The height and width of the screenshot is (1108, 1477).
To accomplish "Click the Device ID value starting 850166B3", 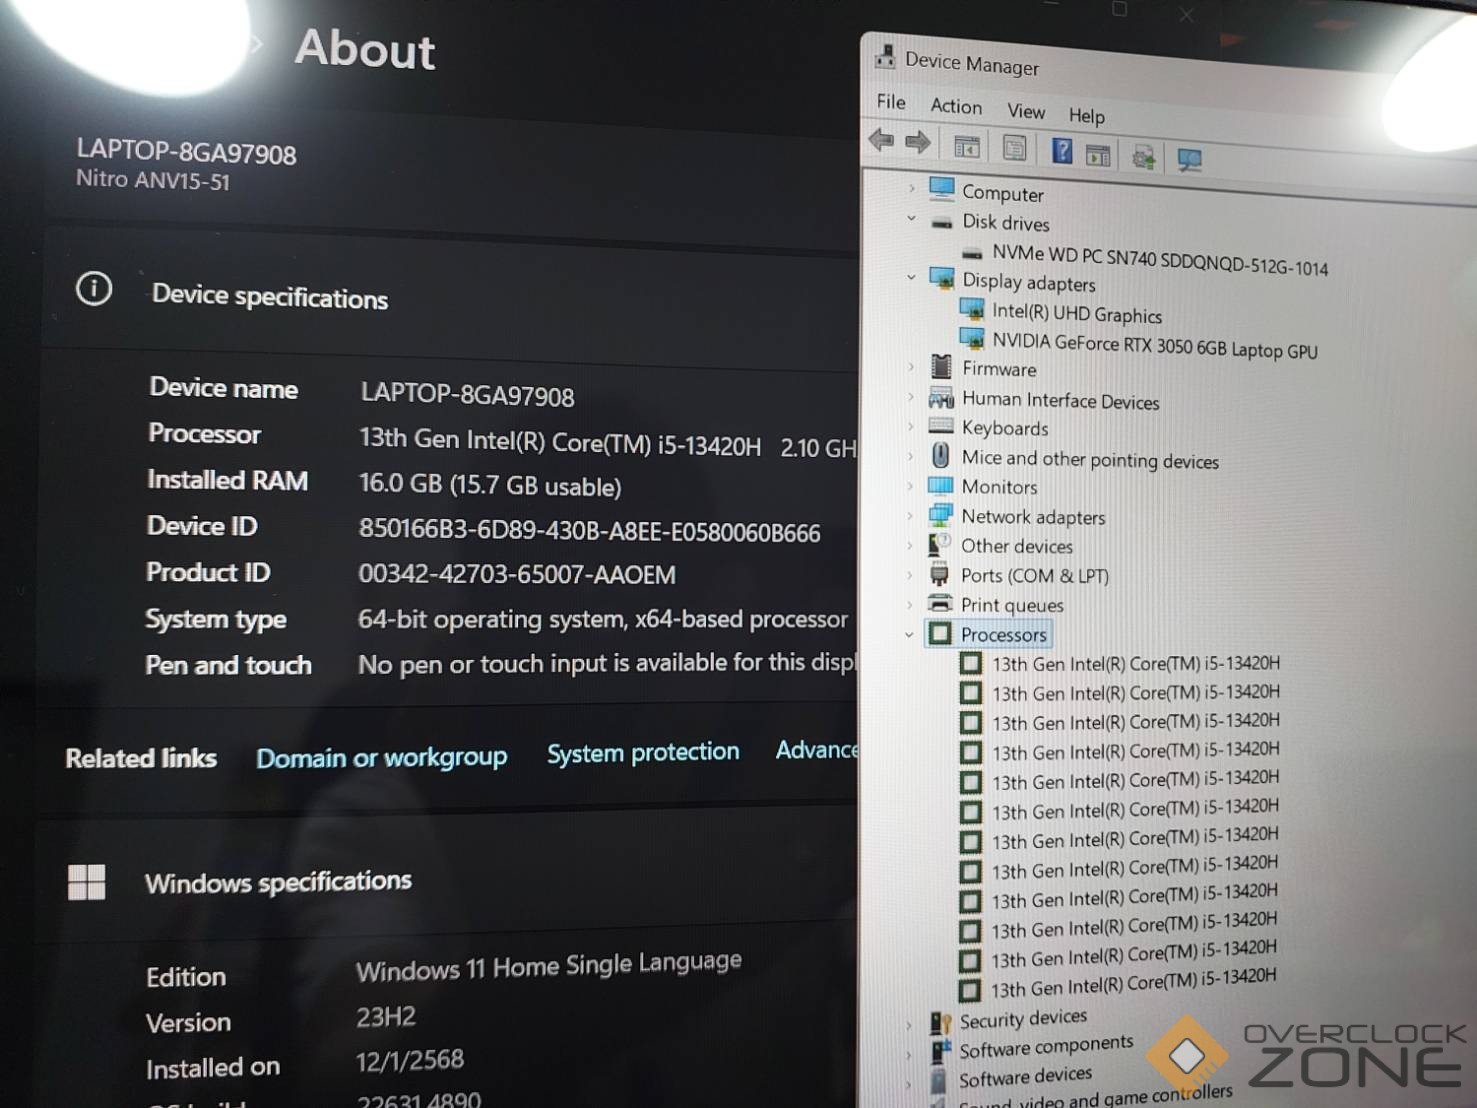I will (589, 530).
